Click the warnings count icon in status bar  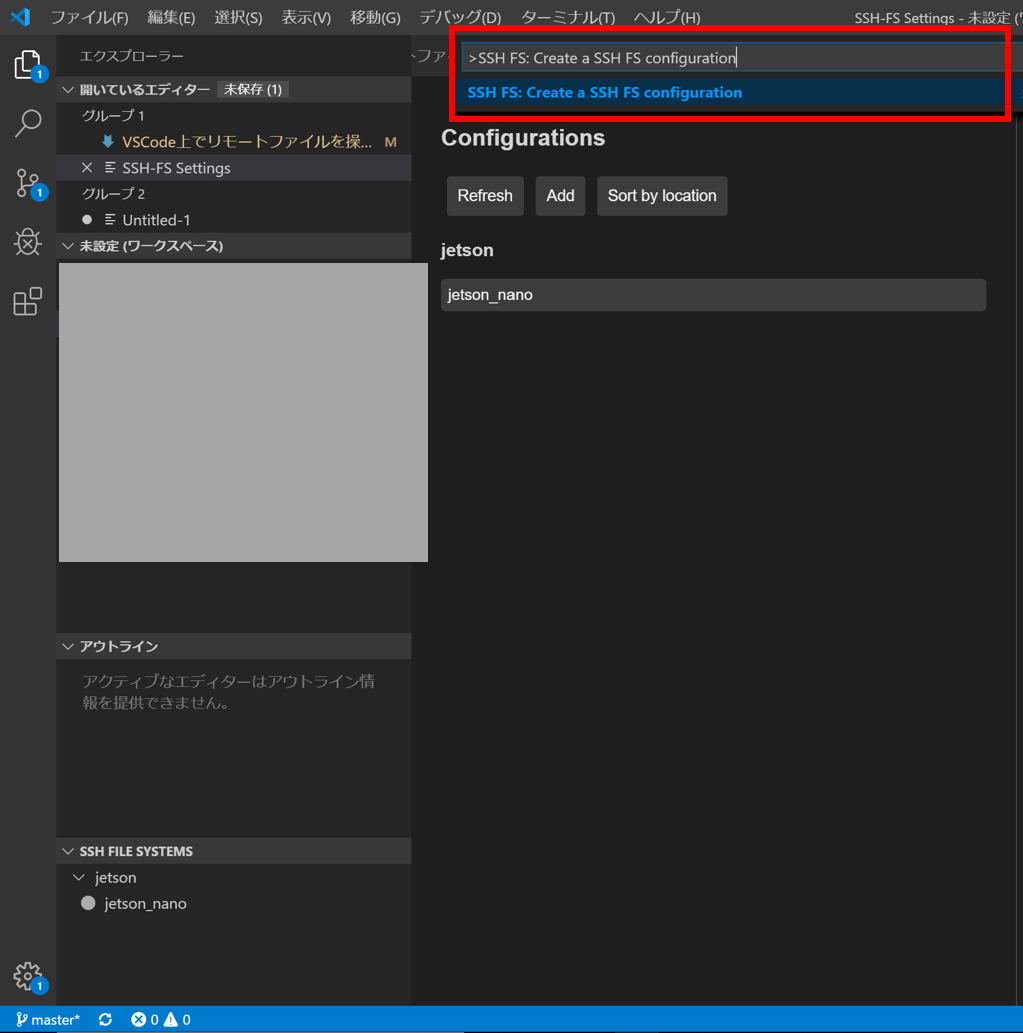(171, 1019)
